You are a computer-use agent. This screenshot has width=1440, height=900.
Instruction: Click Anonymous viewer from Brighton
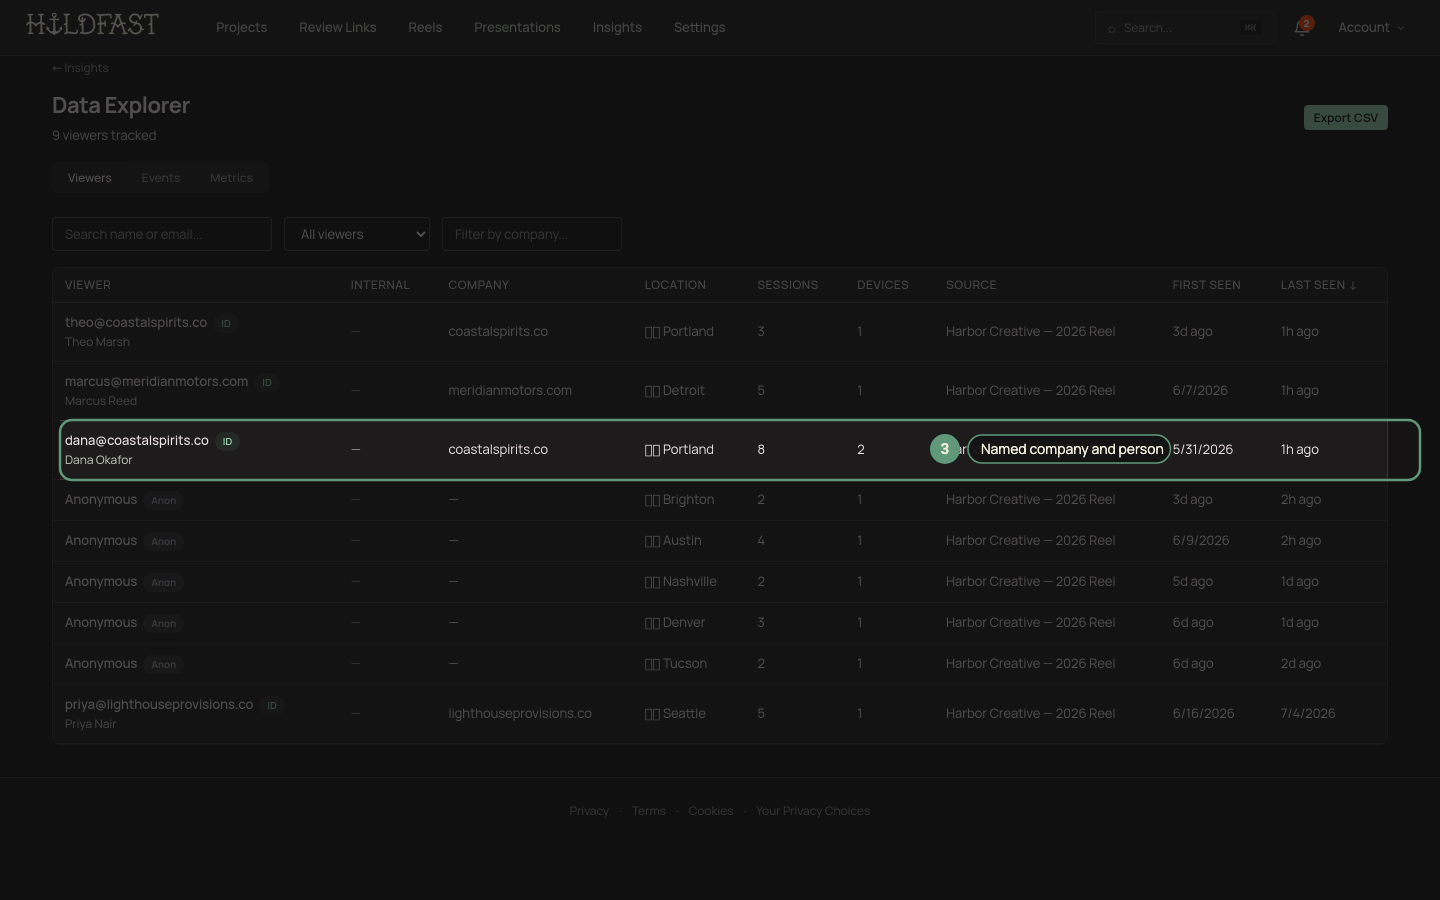click(101, 500)
